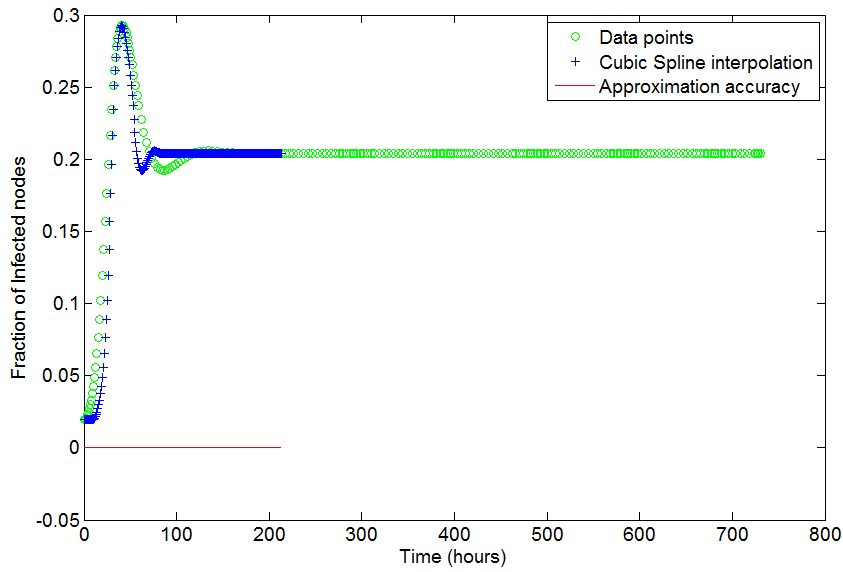Click the x-axis tick label 500
843x572 pixels.
[547, 534]
